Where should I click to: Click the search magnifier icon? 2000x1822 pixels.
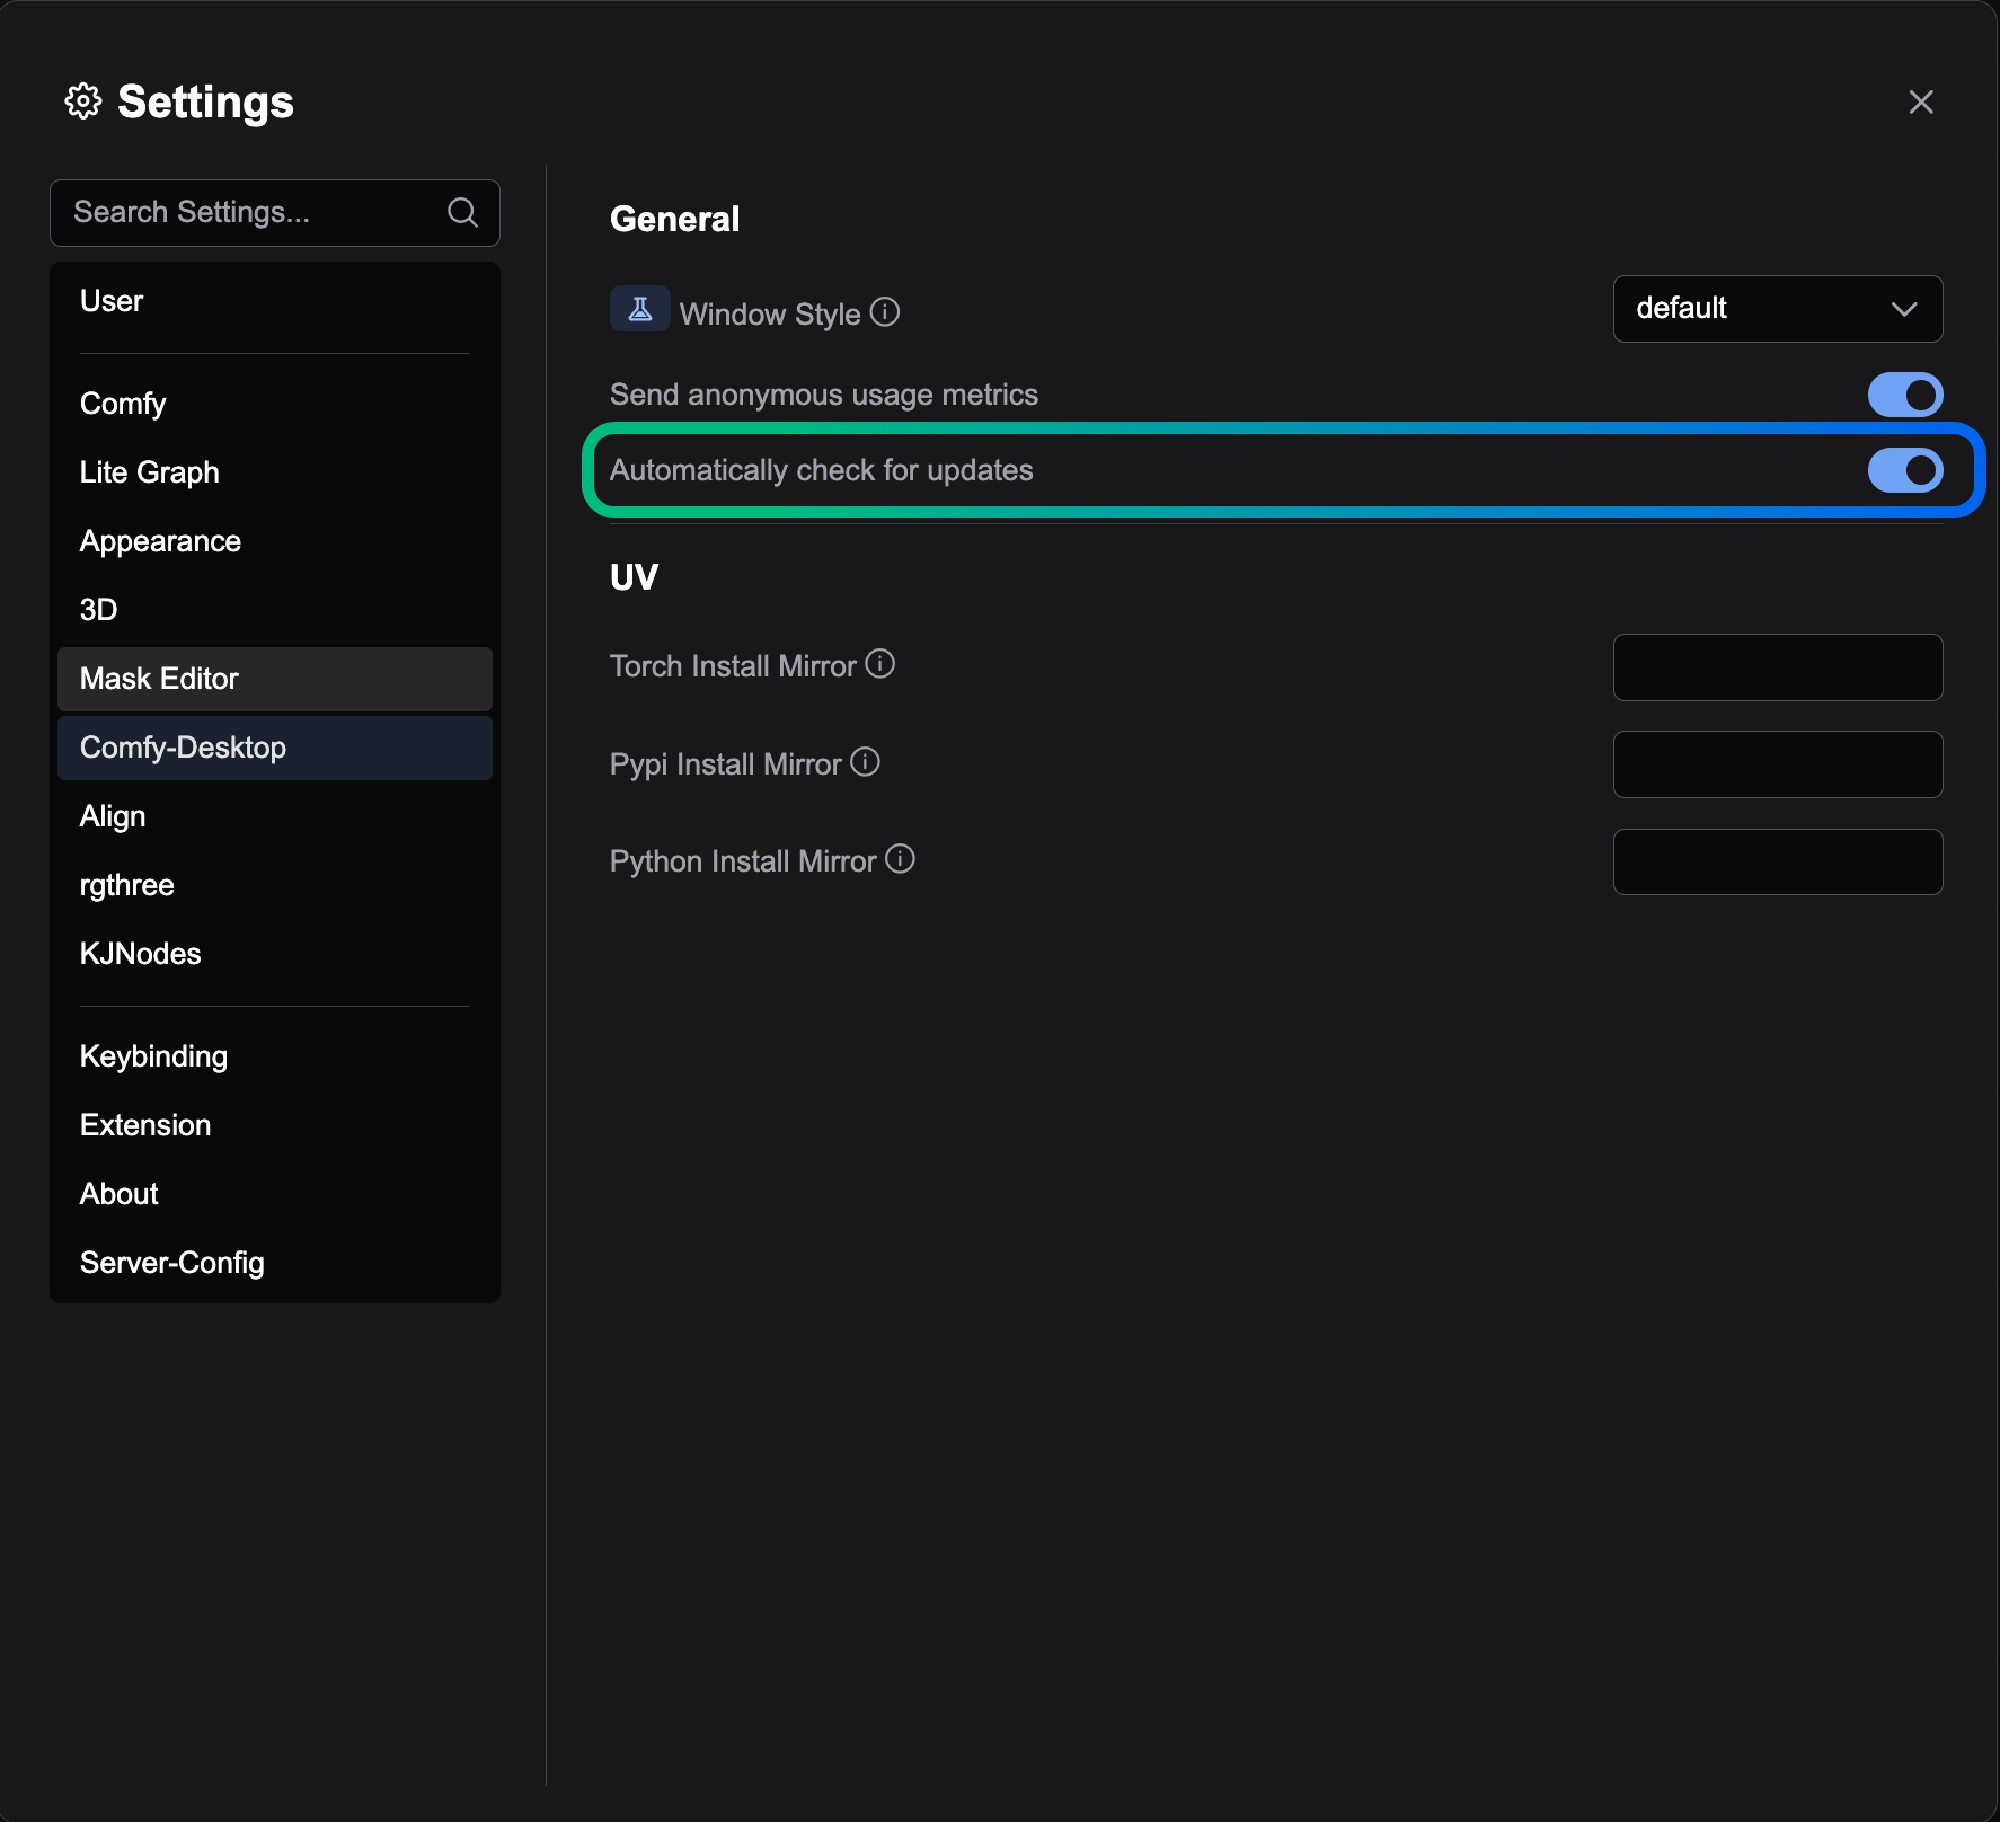click(462, 212)
